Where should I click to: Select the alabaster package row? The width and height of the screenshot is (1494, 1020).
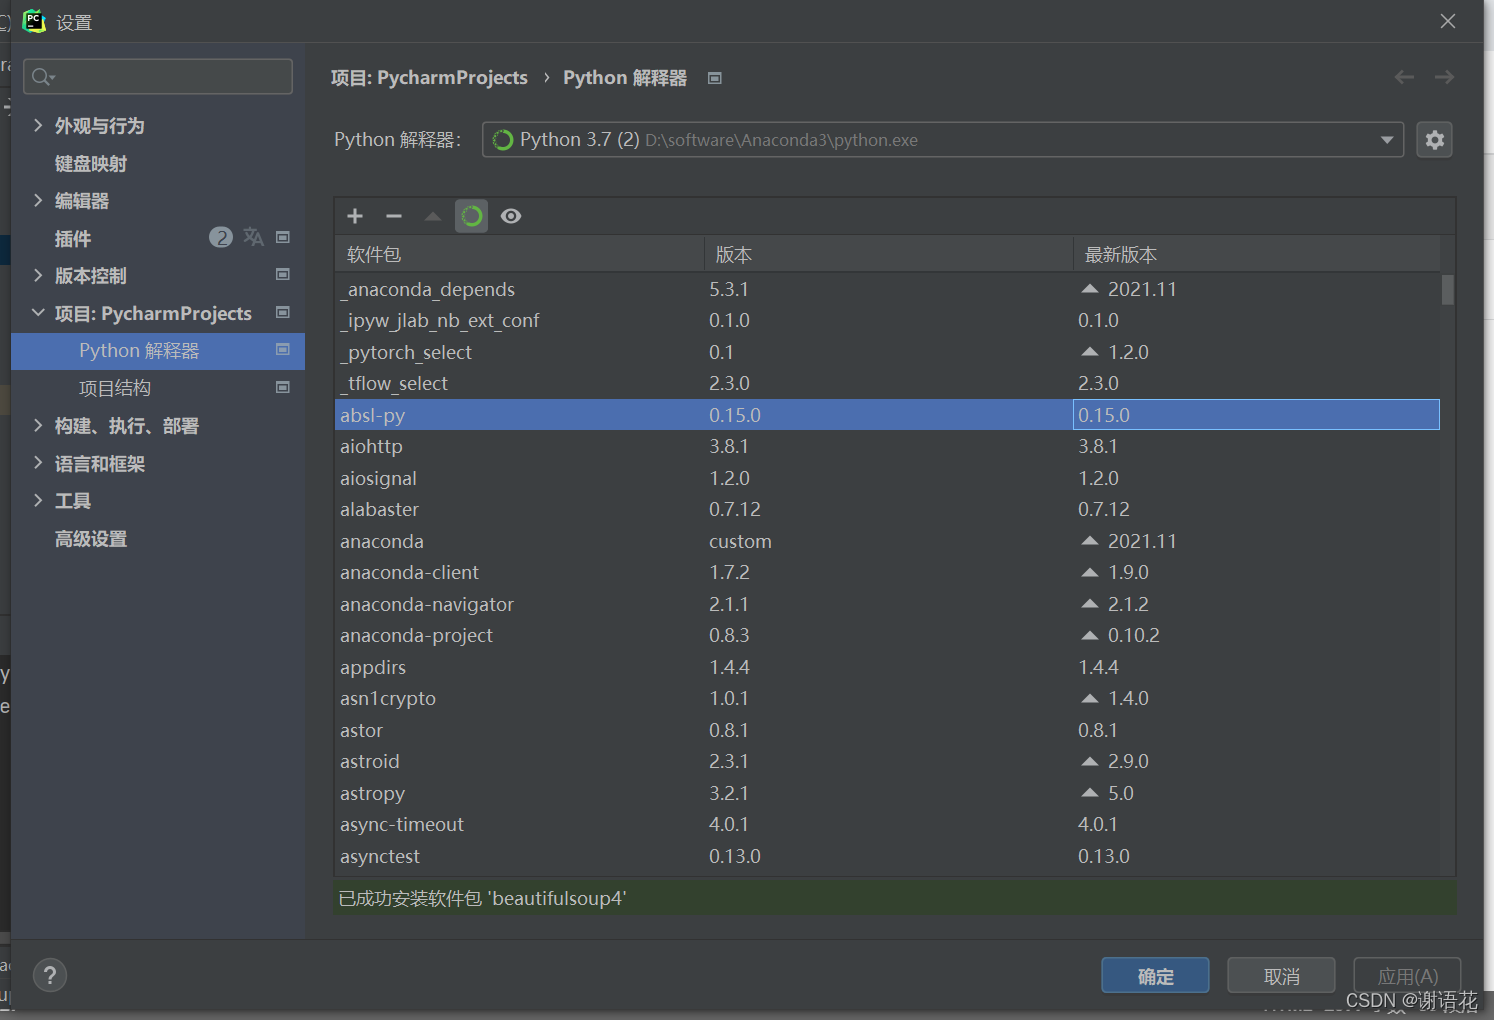(888, 509)
